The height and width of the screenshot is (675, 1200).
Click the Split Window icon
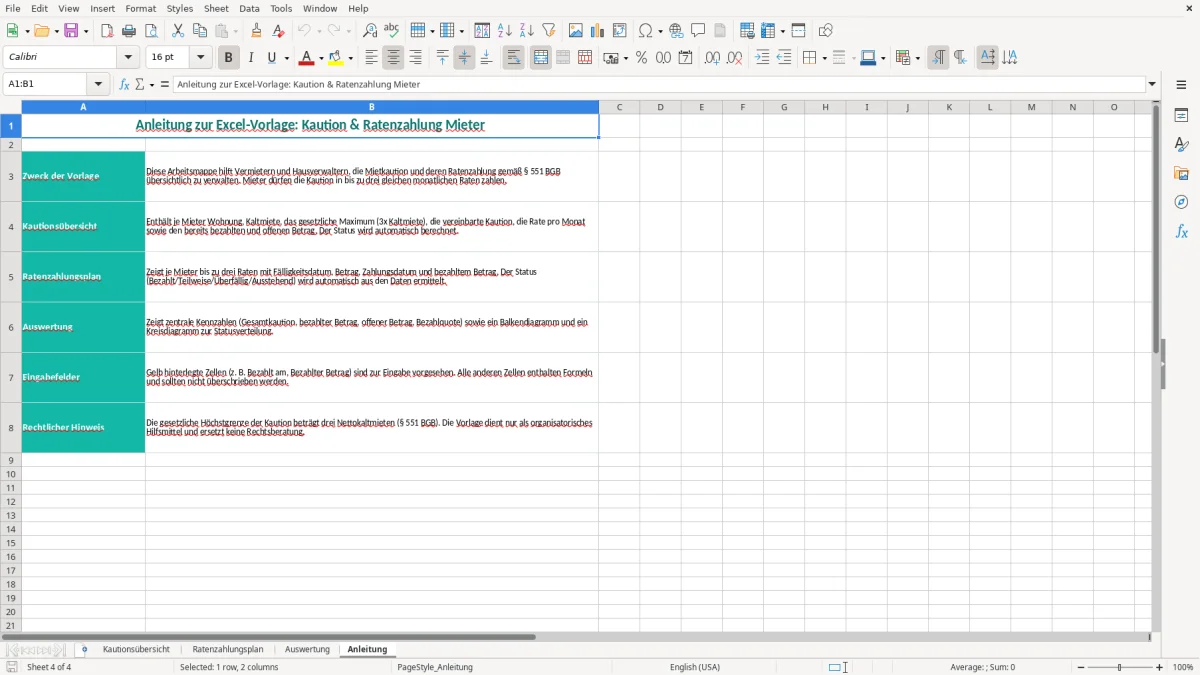click(x=799, y=31)
